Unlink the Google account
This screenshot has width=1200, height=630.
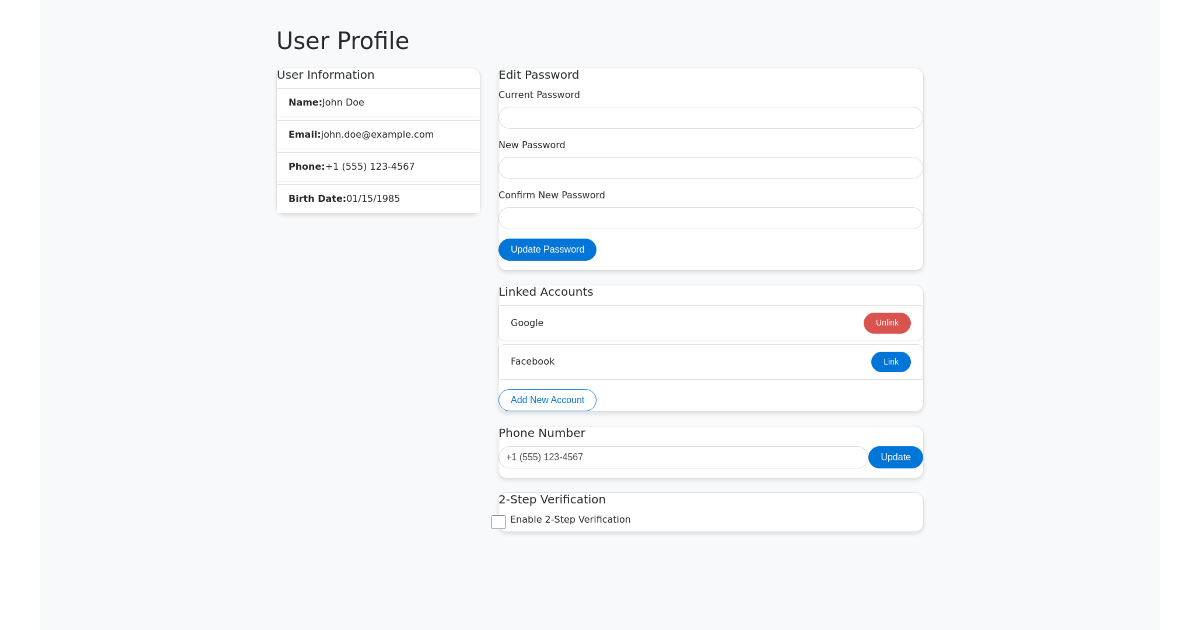(x=886, y=323)
